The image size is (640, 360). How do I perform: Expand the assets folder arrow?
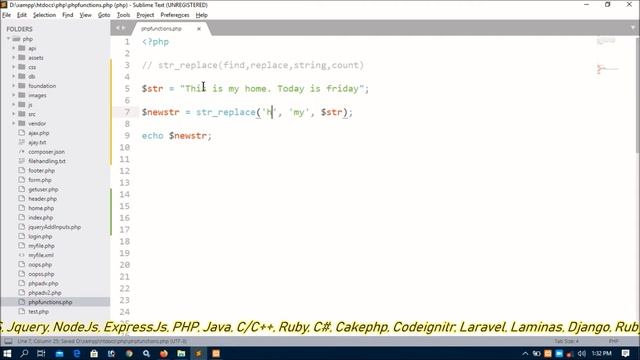13,58
